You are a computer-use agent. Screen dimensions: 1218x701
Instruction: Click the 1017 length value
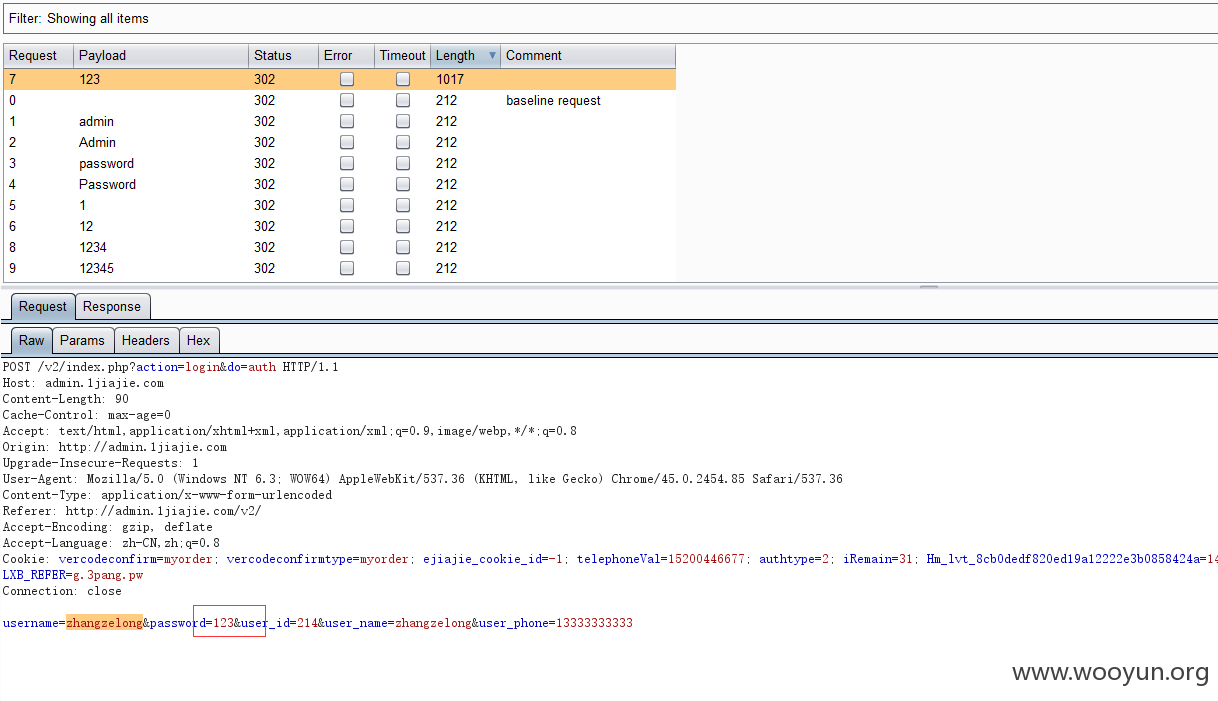(450, 79)
